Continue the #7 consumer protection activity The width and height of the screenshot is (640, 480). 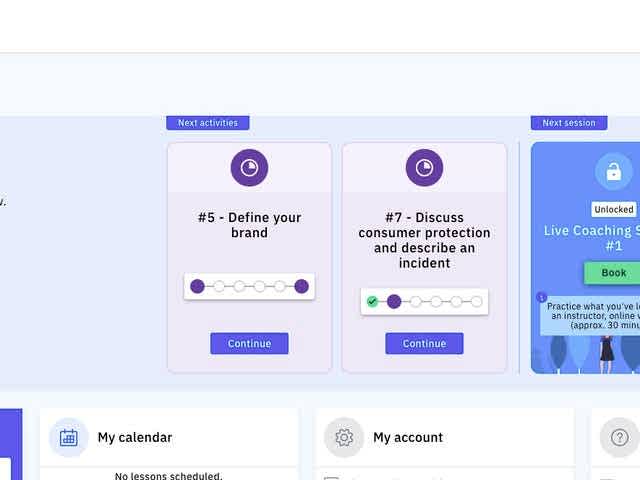click(x=424, y=344)
